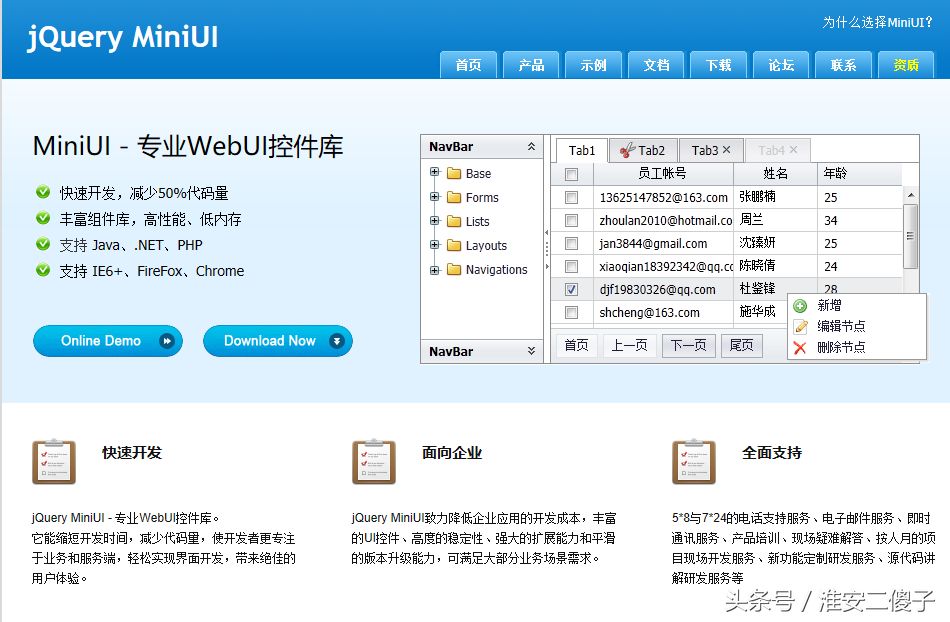
Task: Click the Layouts folder icon
Action: pos(454,245)
